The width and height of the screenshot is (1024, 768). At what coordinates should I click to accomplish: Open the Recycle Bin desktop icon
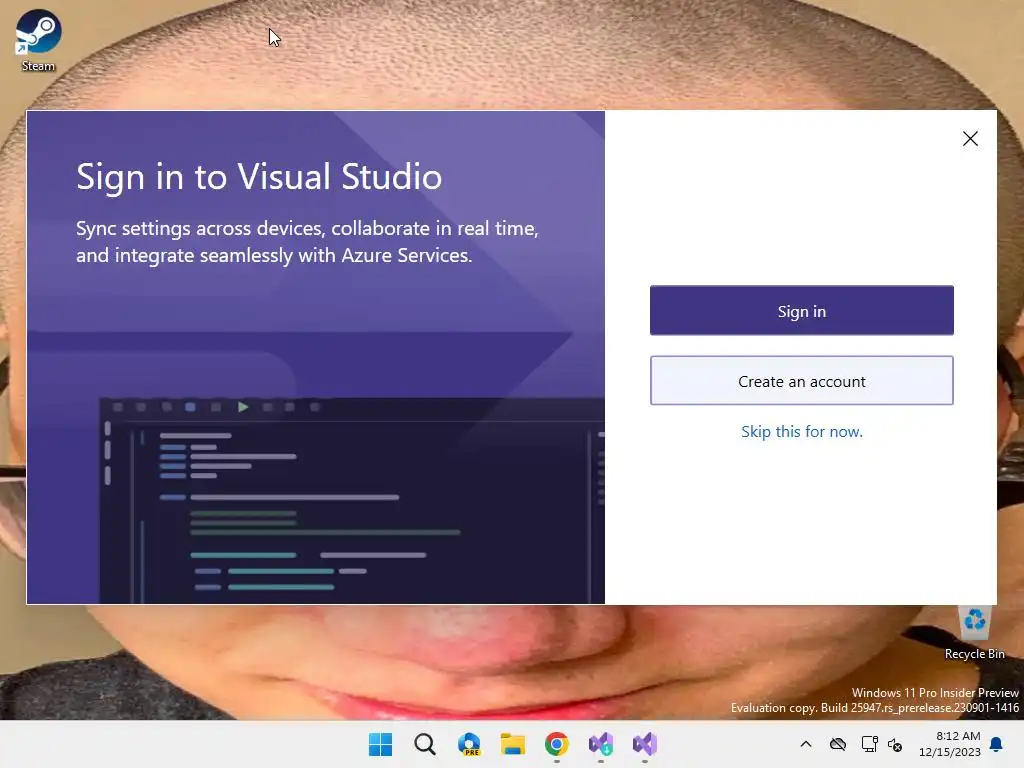(974, 633)
